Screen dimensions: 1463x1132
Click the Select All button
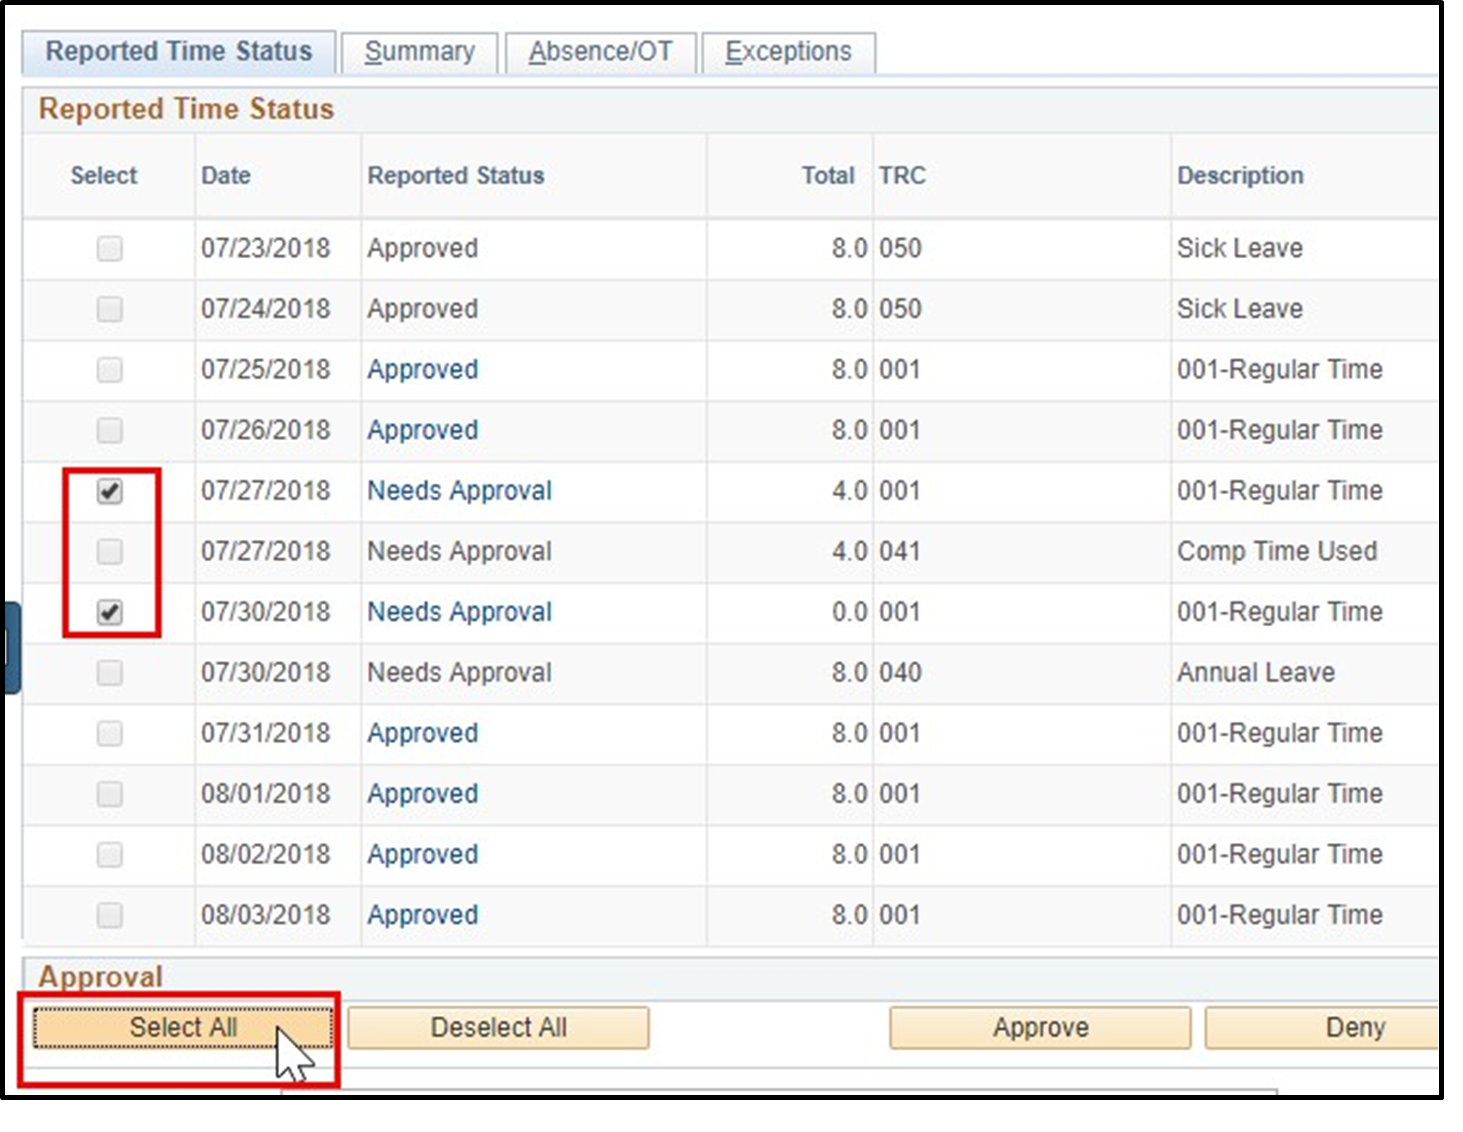(184, 1027)
